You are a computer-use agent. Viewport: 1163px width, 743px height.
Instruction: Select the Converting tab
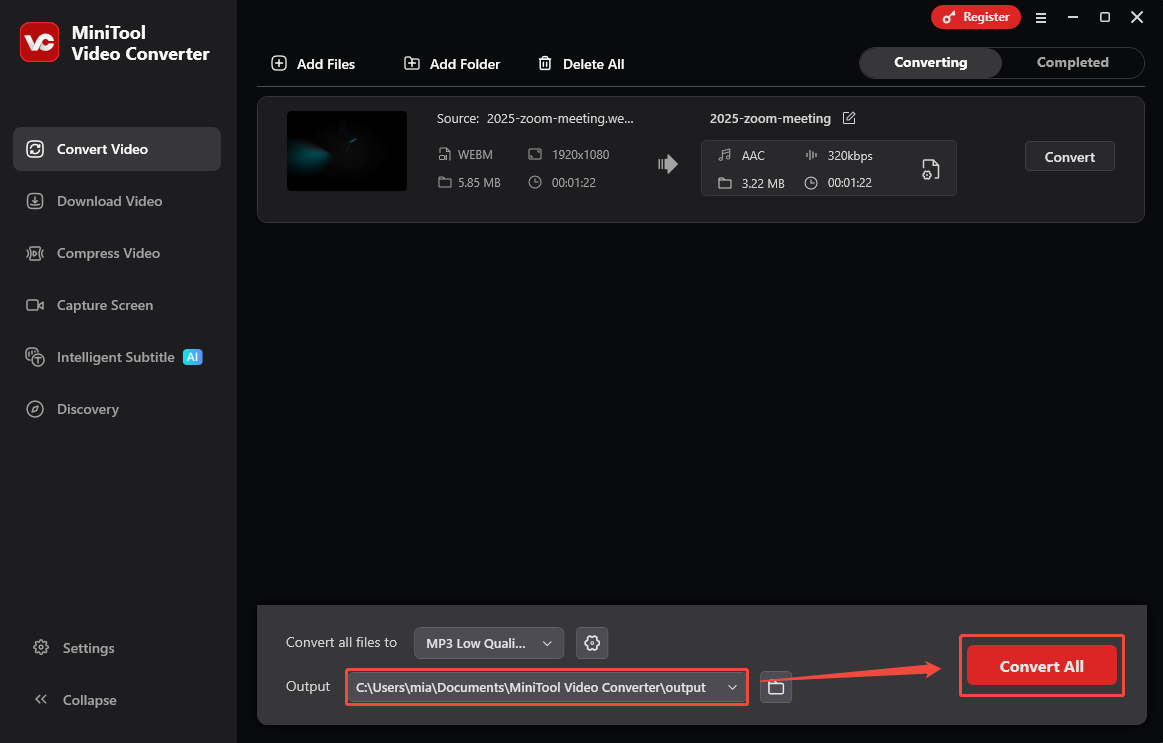click(x=930, y=62)
